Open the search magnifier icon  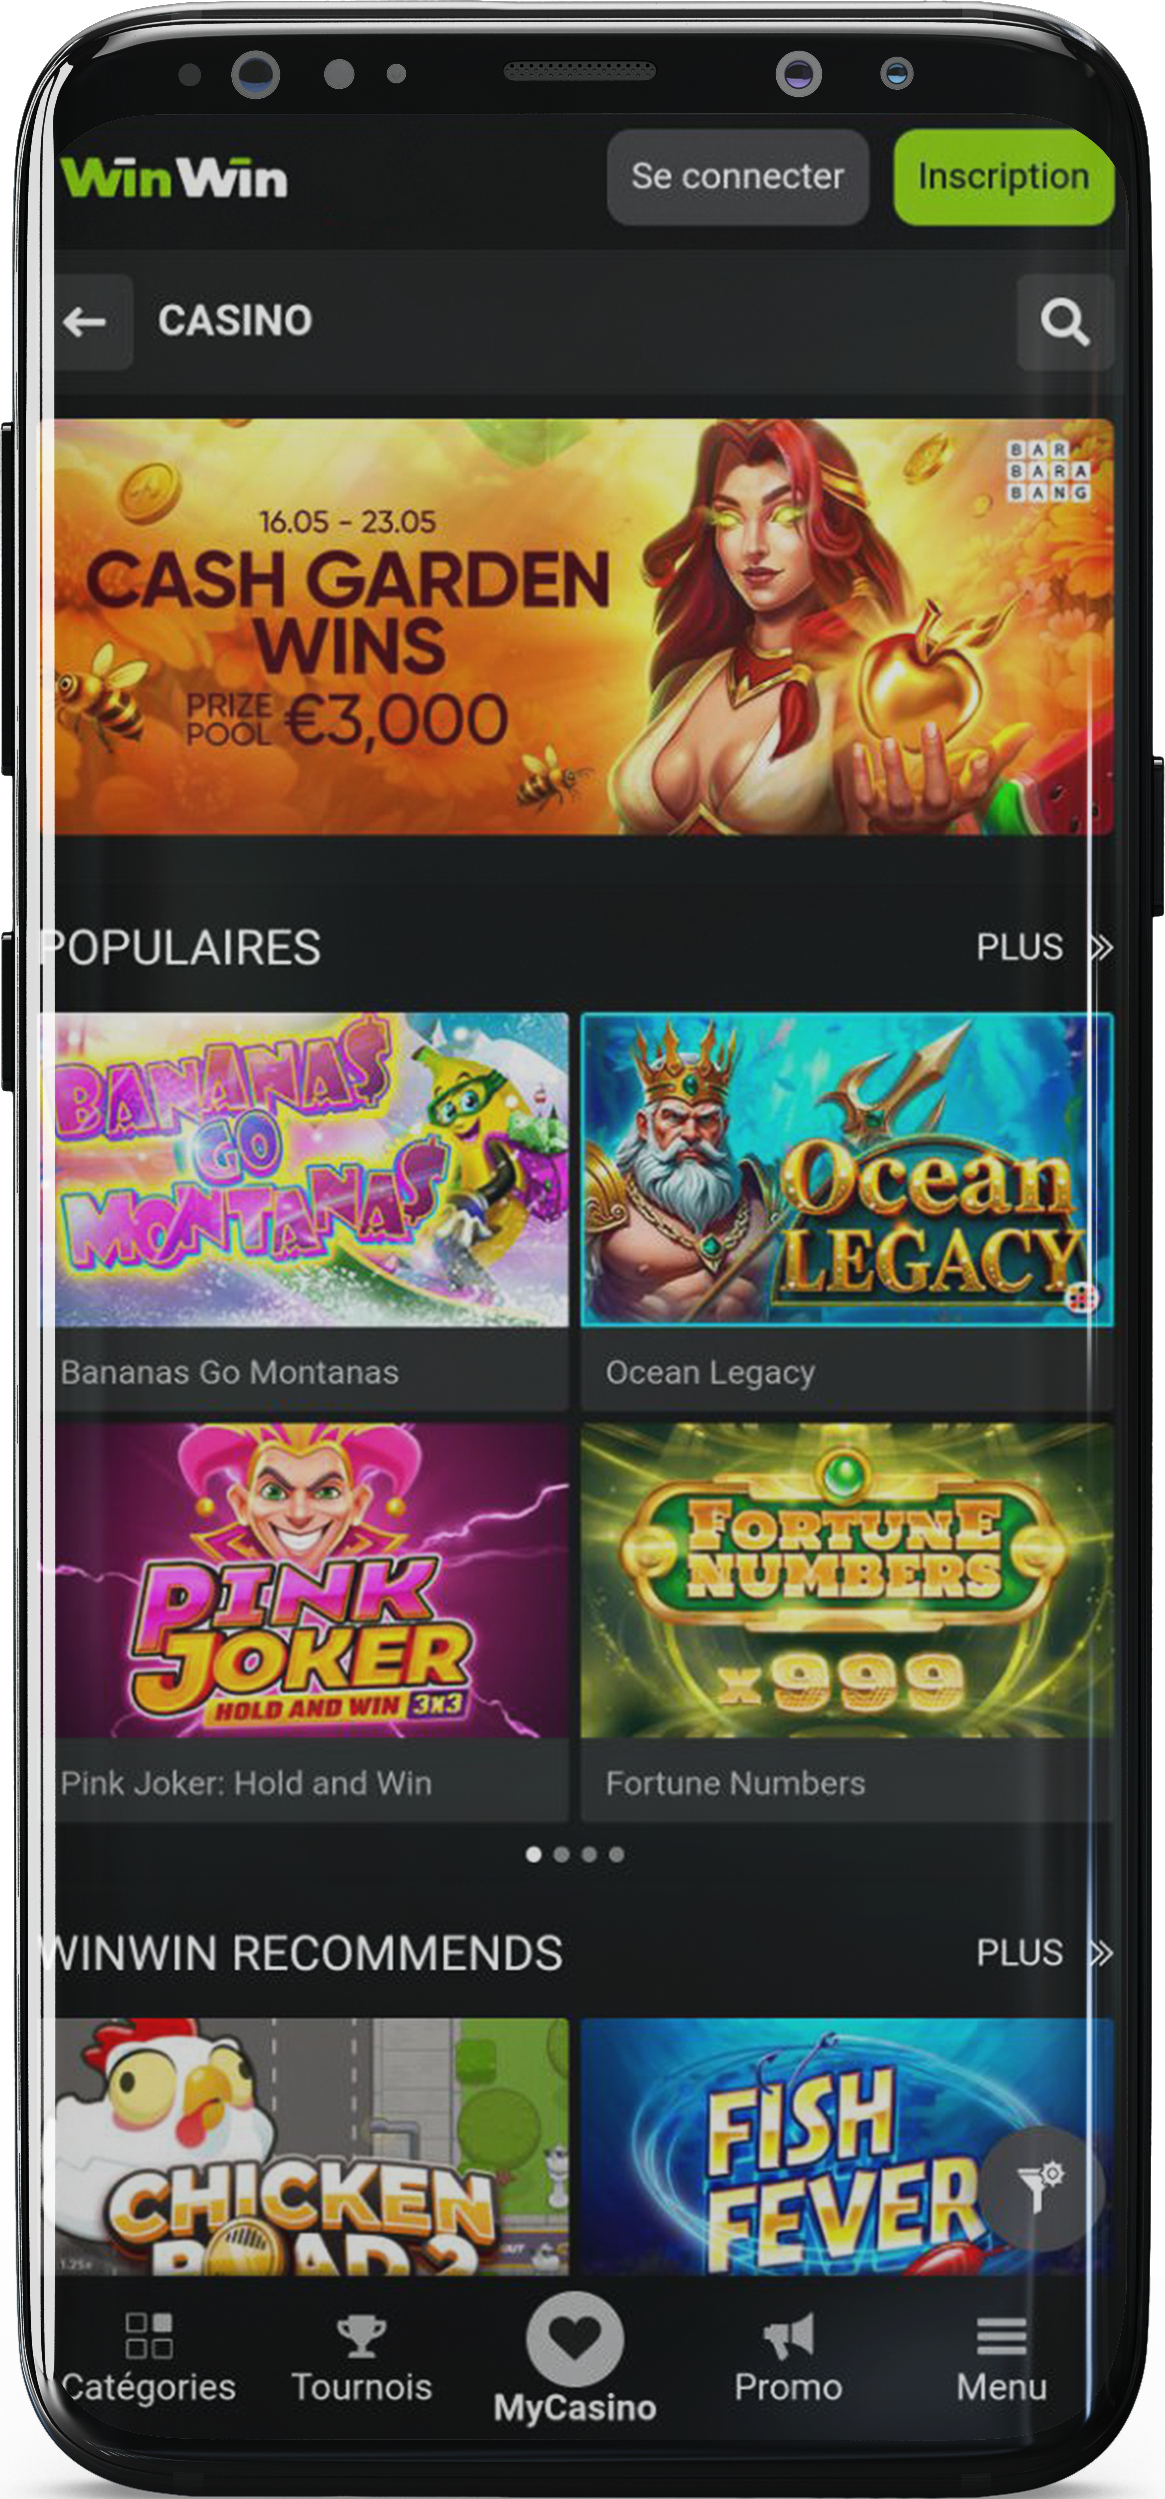click(1064, 322)
